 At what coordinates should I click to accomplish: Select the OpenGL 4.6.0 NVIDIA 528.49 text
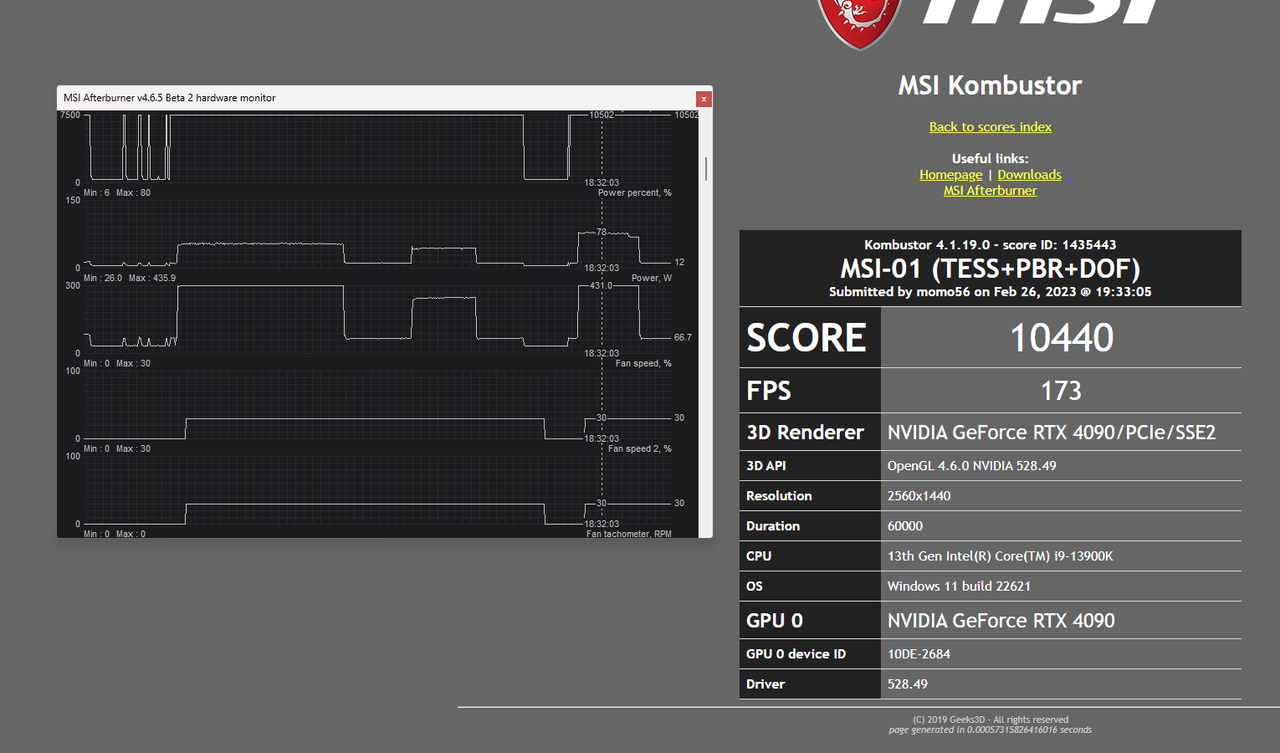pos(970,466)
